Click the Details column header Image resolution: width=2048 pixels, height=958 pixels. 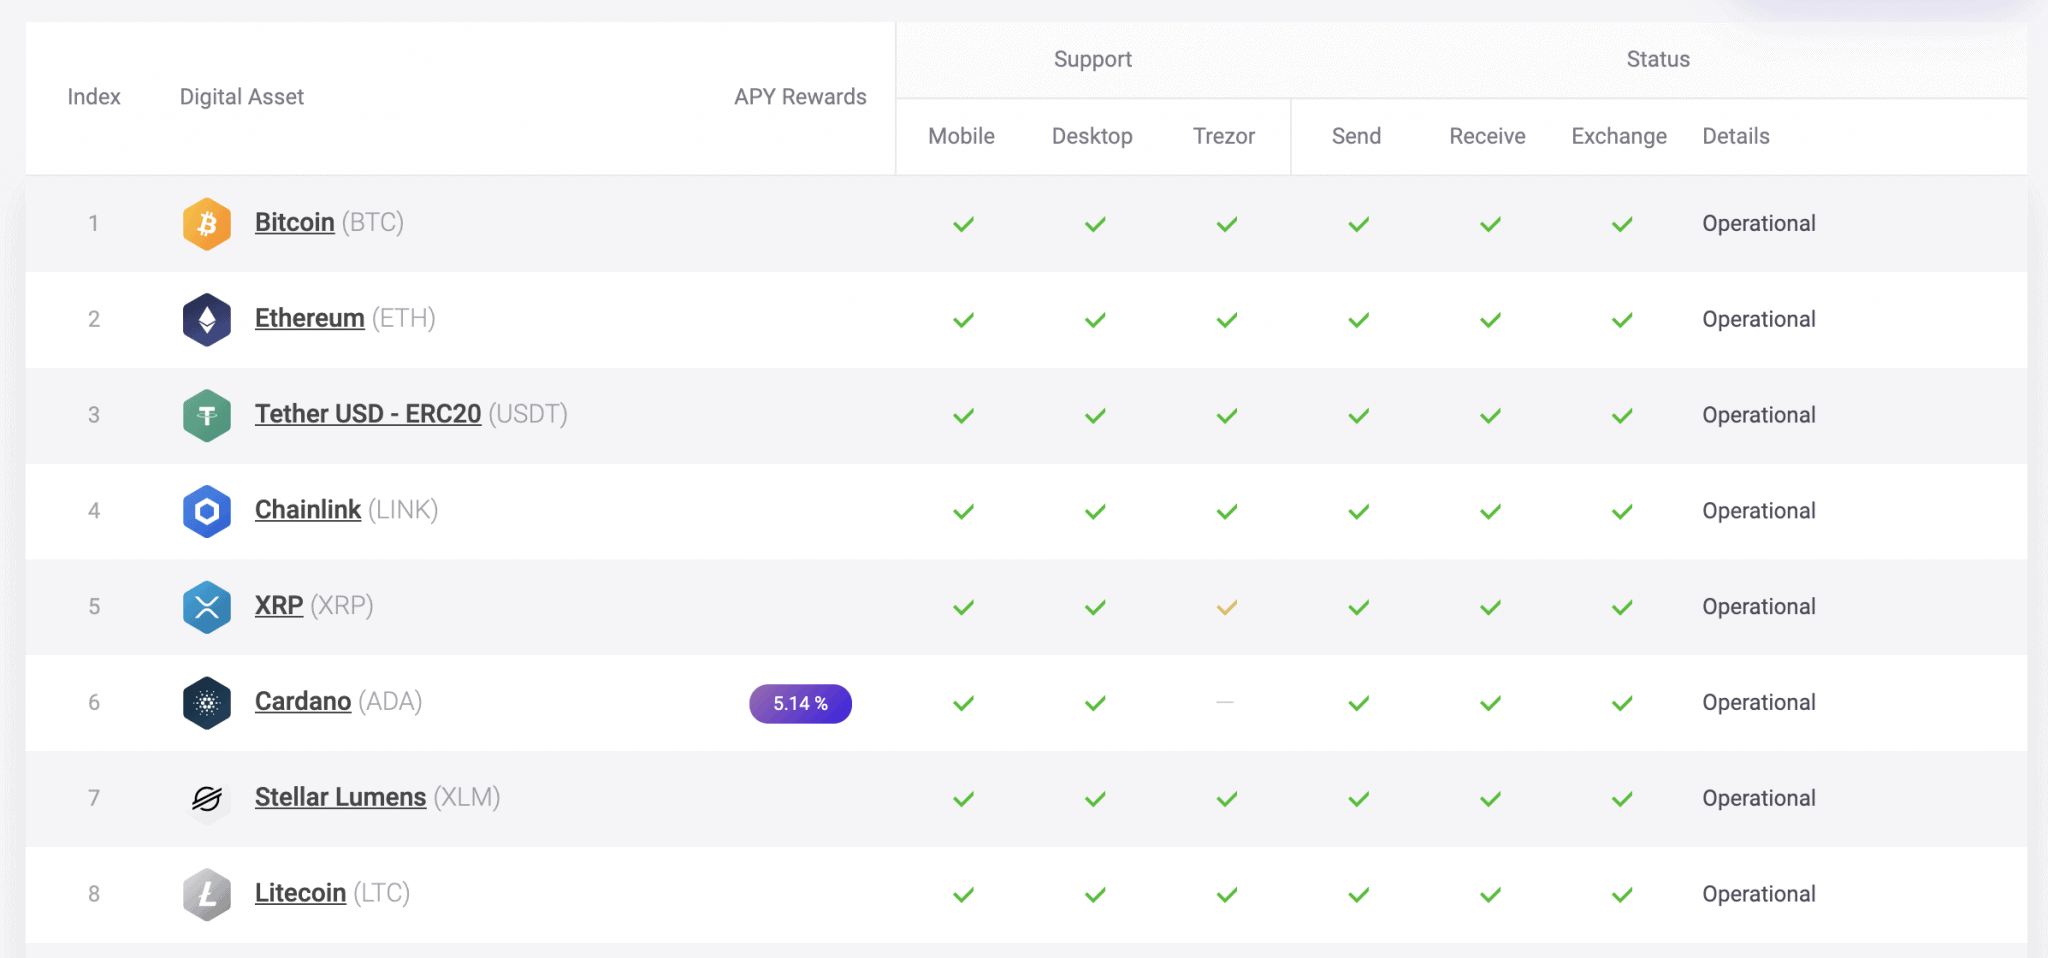pos(1736,136)
